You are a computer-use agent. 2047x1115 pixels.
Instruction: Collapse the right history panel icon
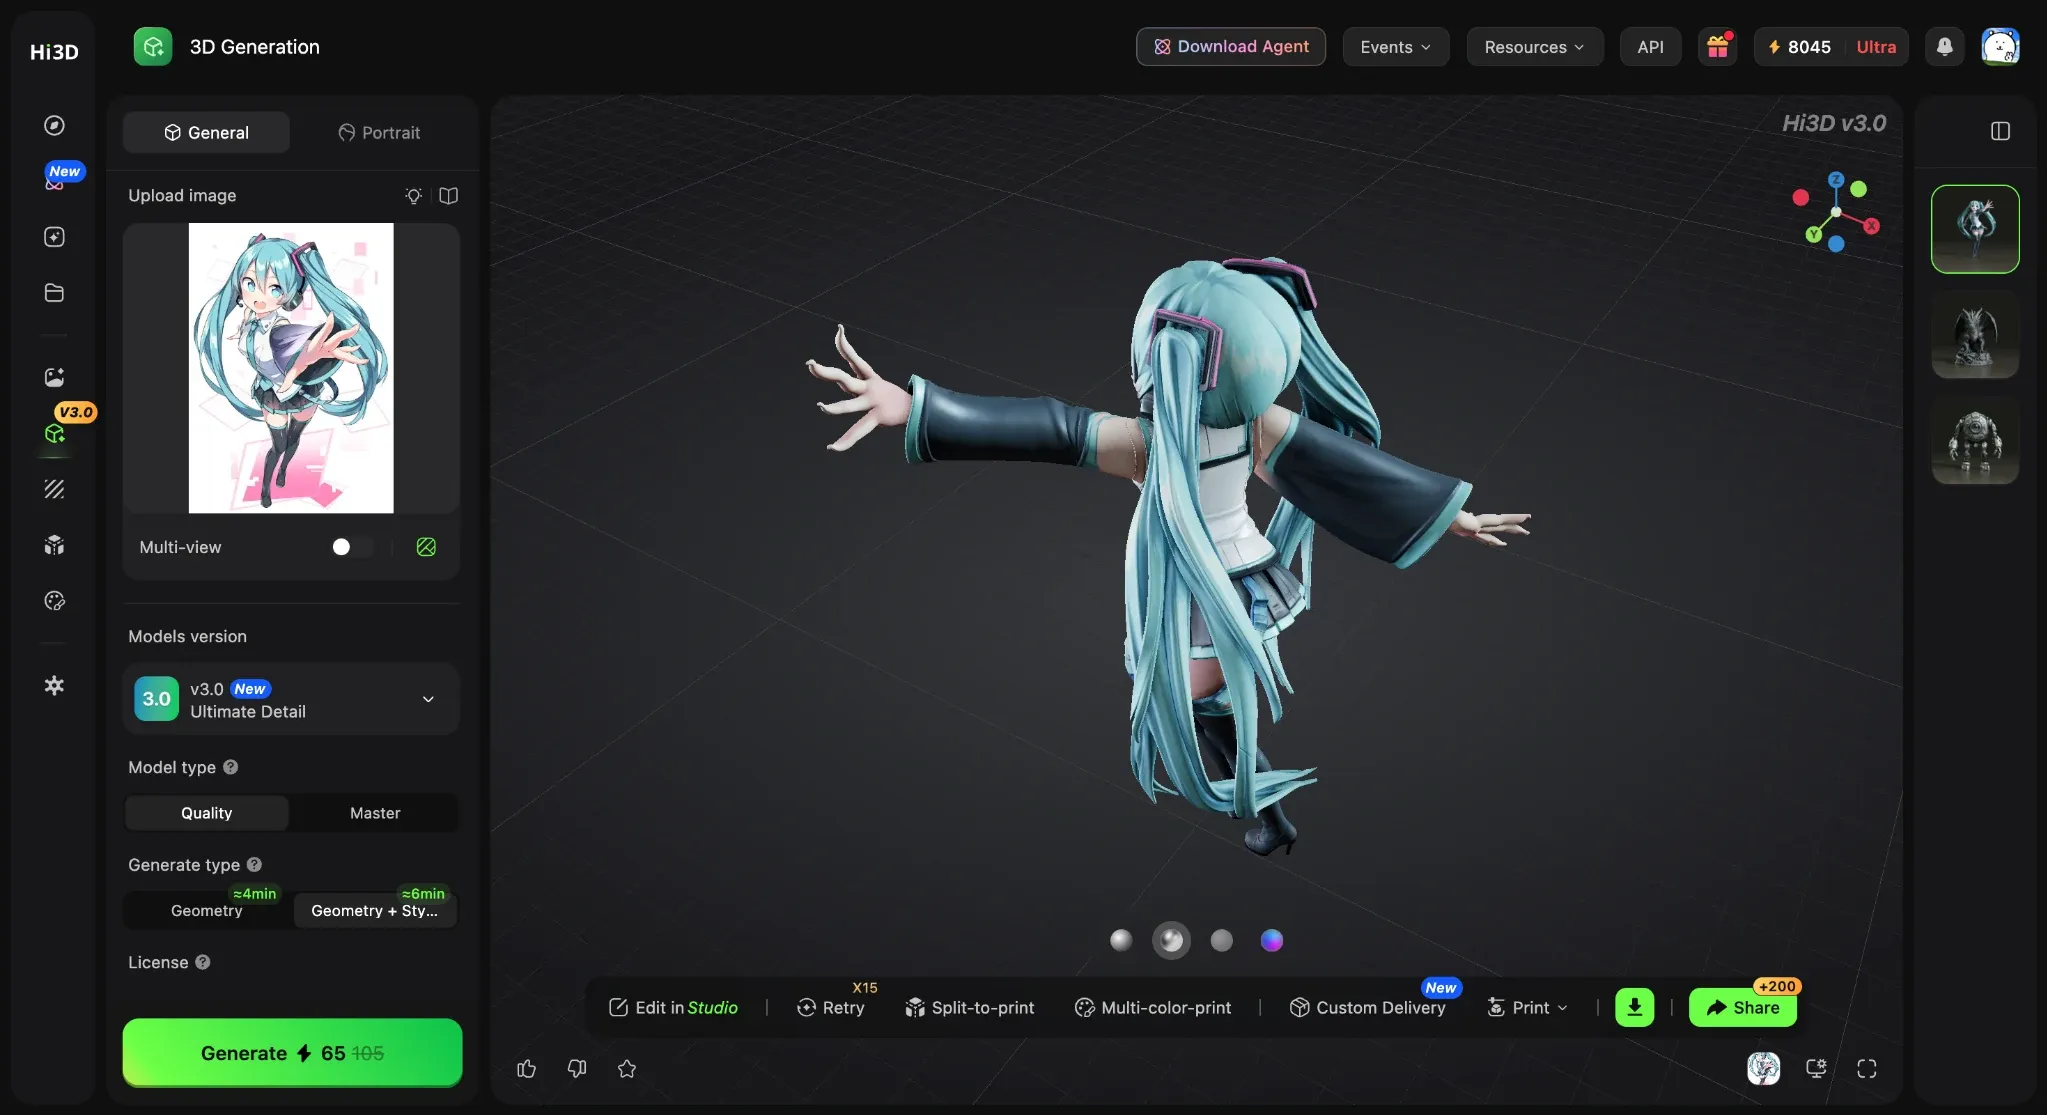[2001, 131]
